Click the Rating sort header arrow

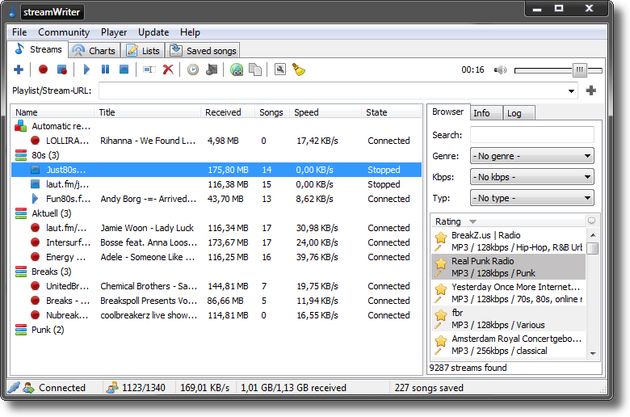pyautogui.click(x=473, y=222)
